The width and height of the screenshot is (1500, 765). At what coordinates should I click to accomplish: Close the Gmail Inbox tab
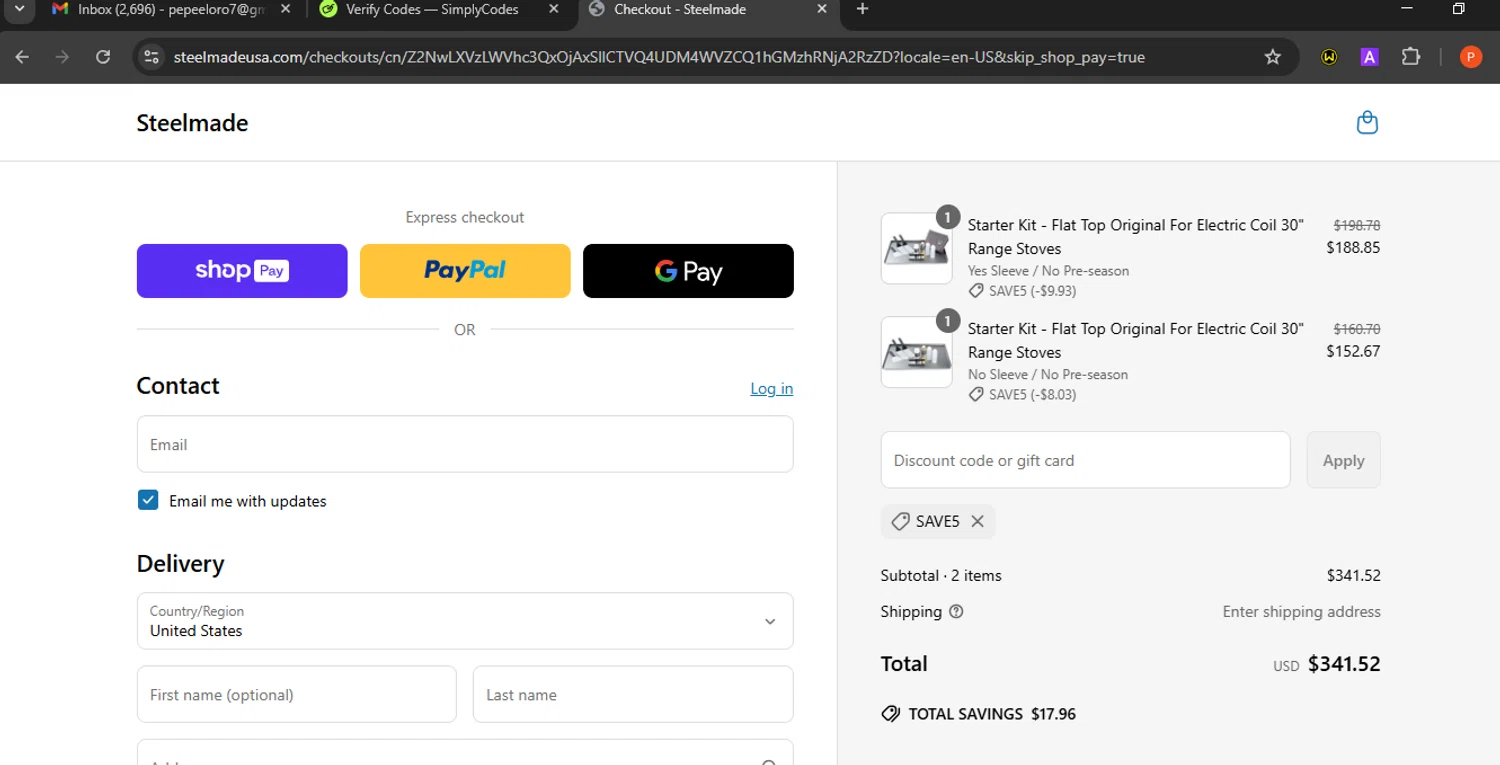click(x=285, y=9)
